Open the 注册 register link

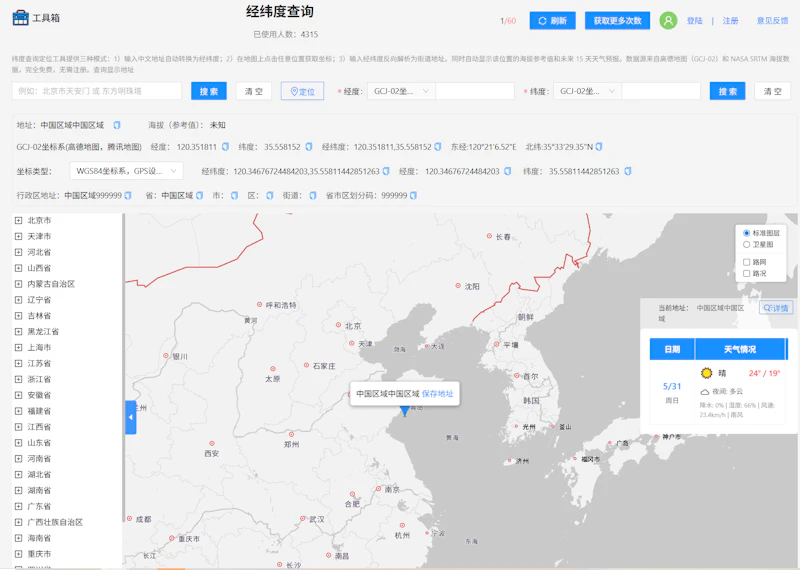730,21
